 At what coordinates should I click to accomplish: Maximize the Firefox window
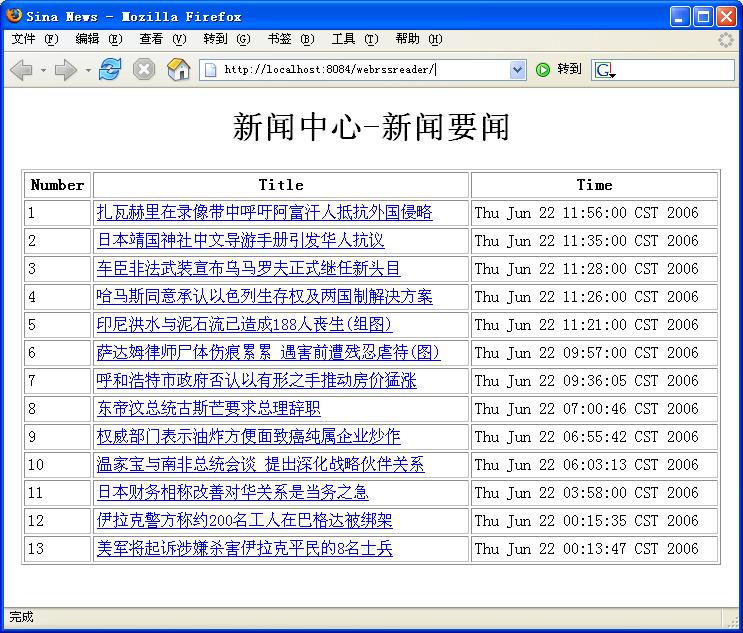[703, 17]
